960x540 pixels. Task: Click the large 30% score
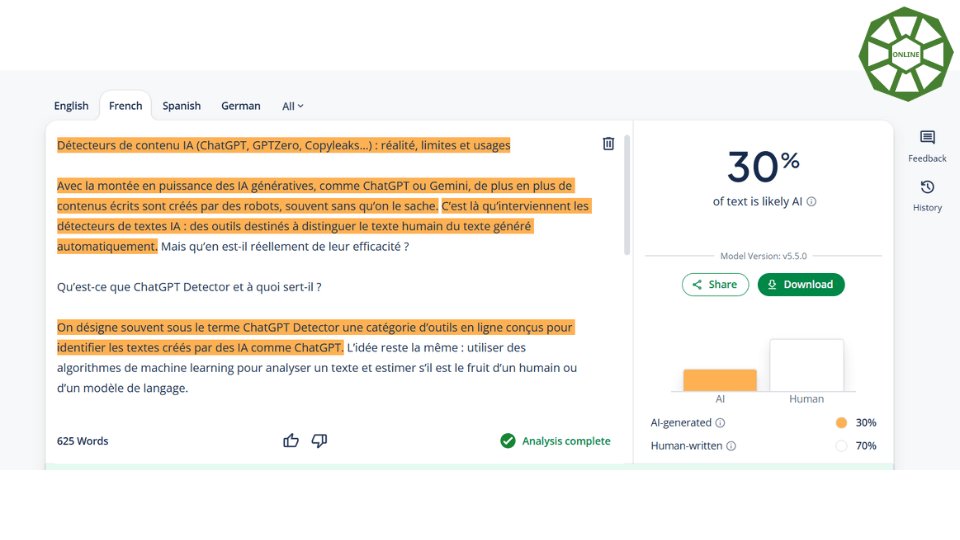pyautogui.click(x=763, y=167)
